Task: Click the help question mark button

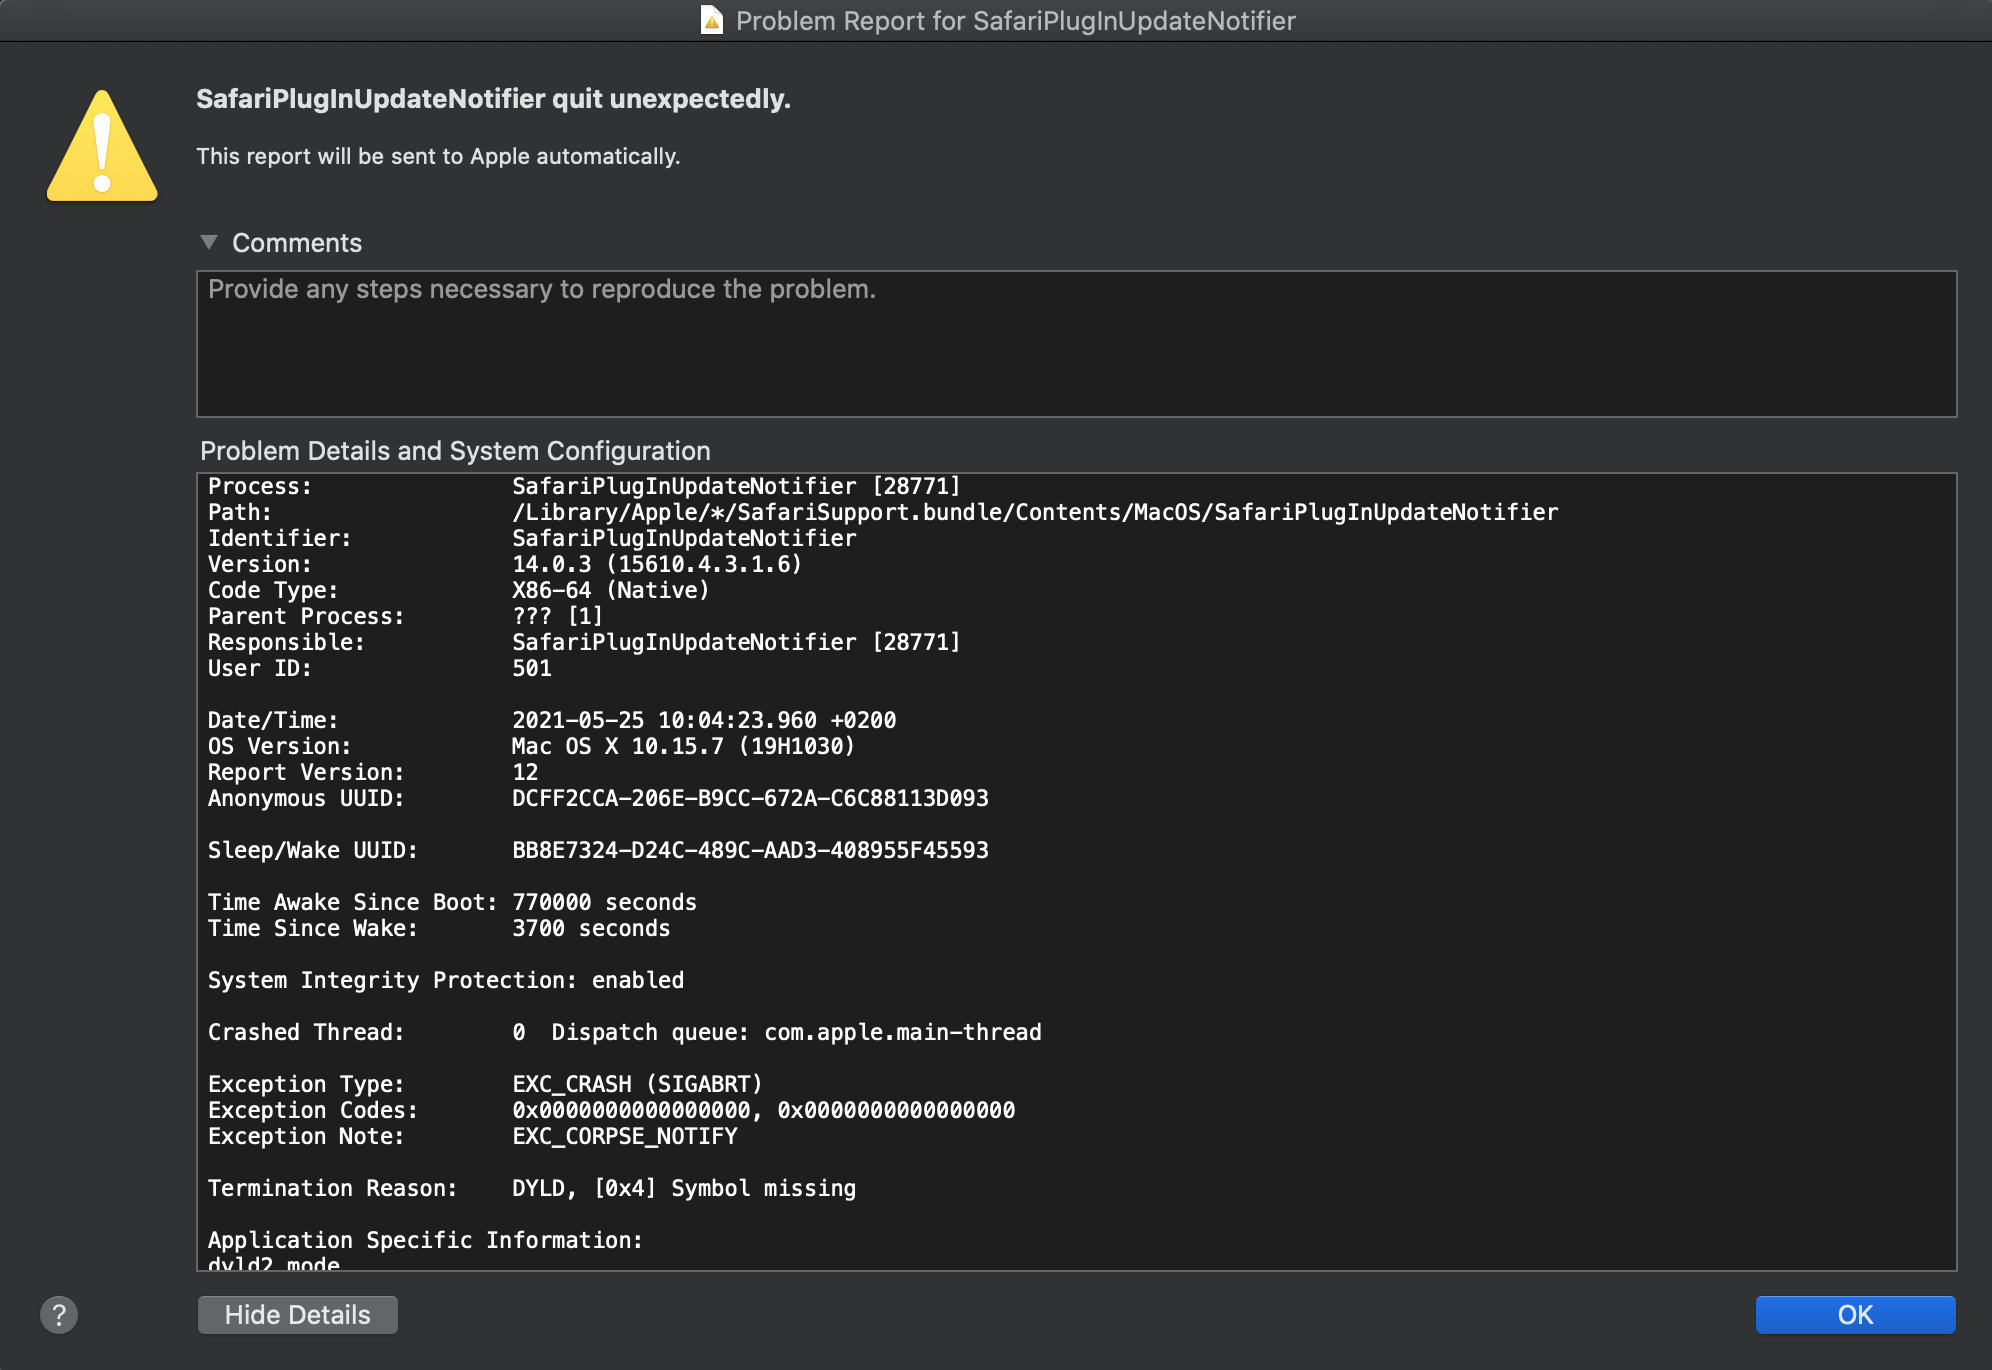Action: click(59, 1315)
